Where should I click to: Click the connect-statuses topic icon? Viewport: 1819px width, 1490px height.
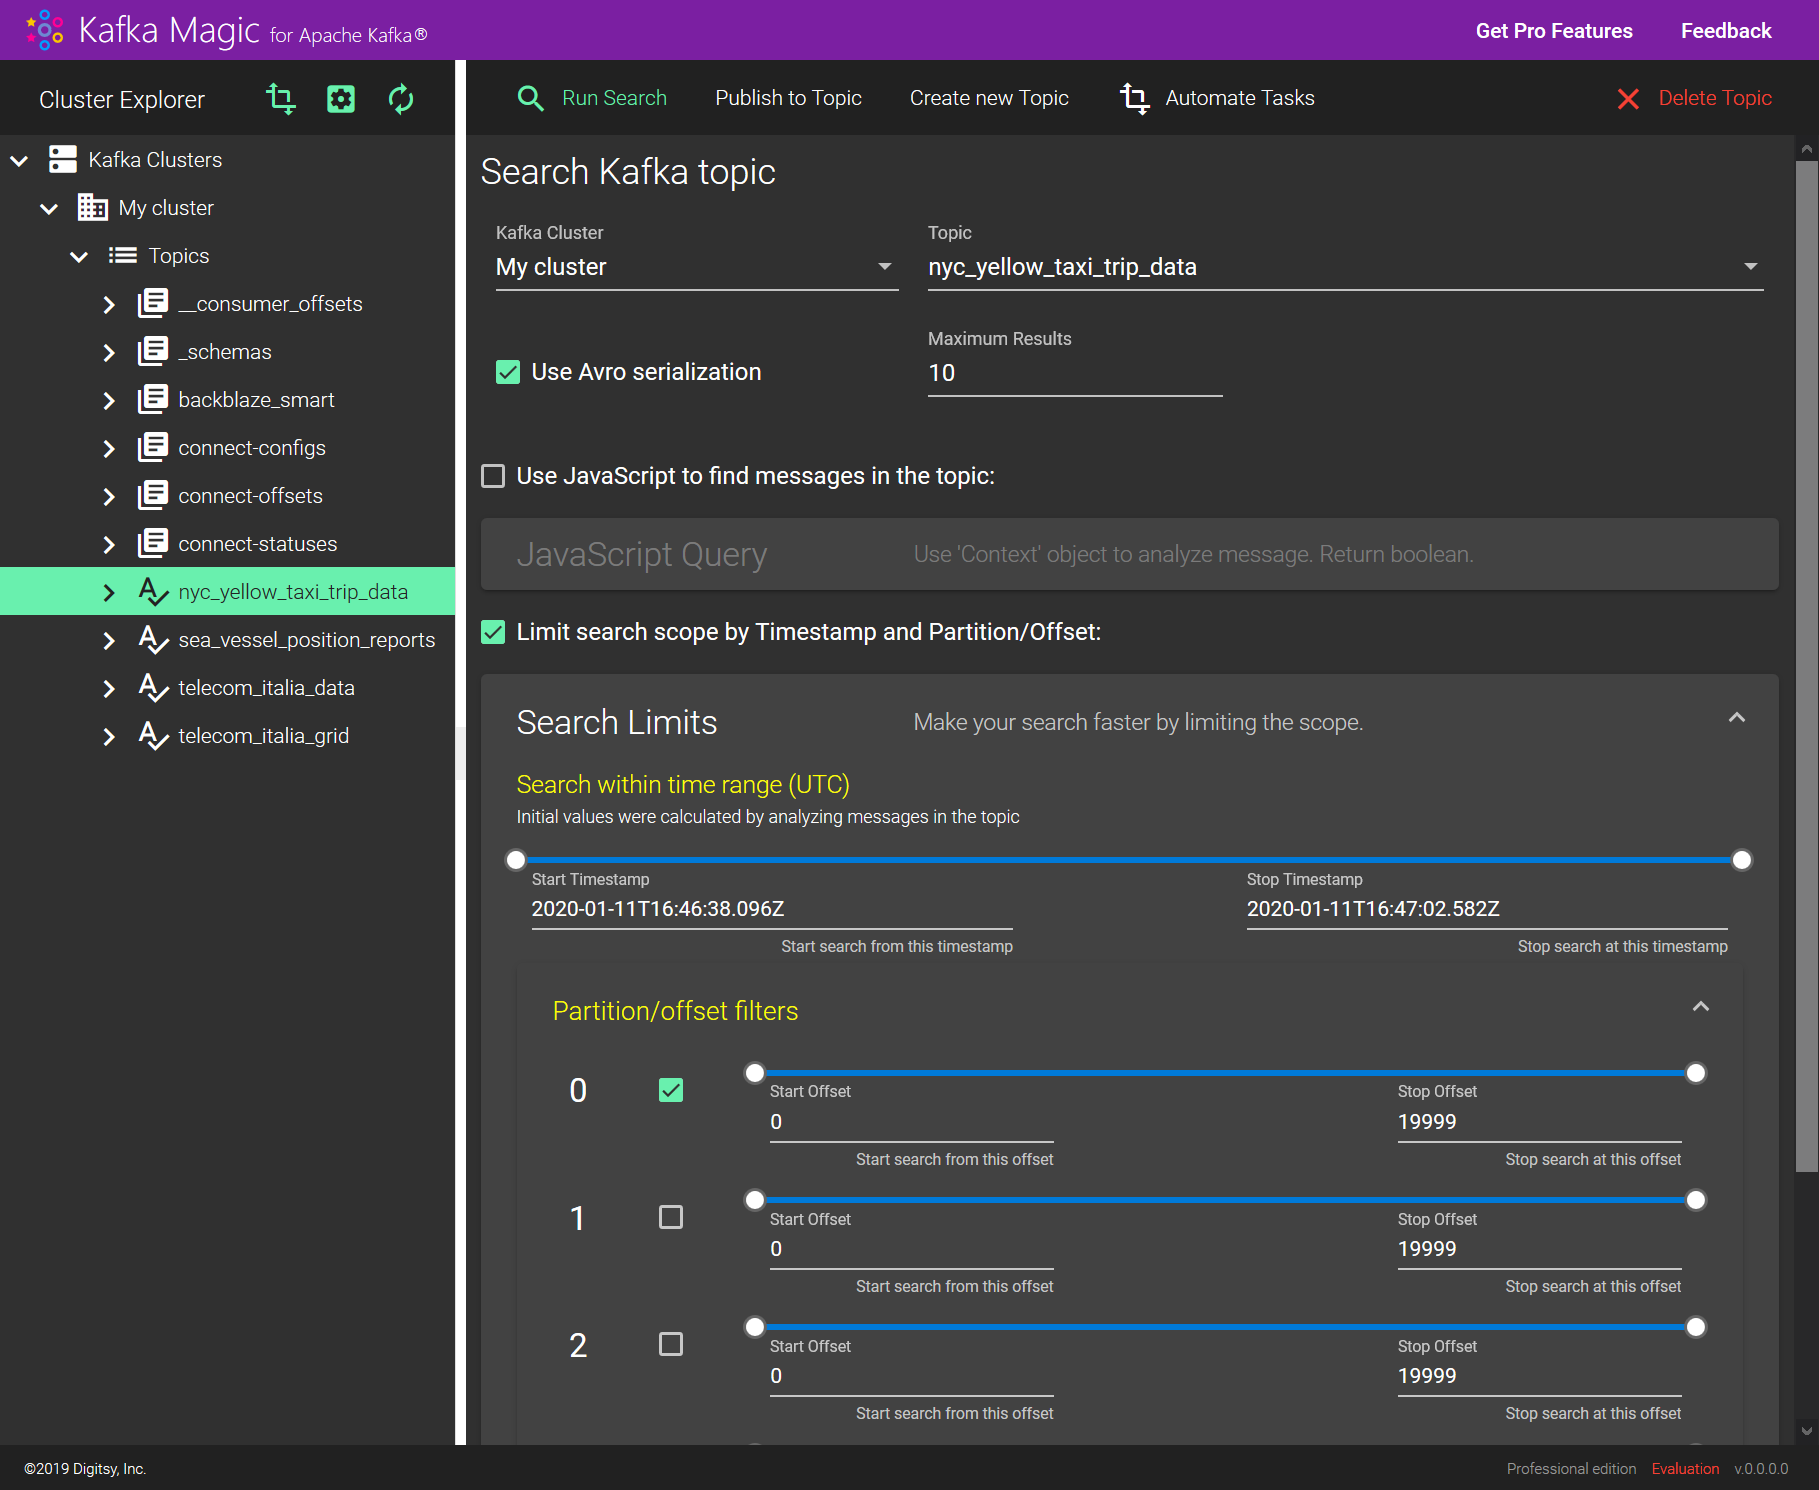pos(153,543)
